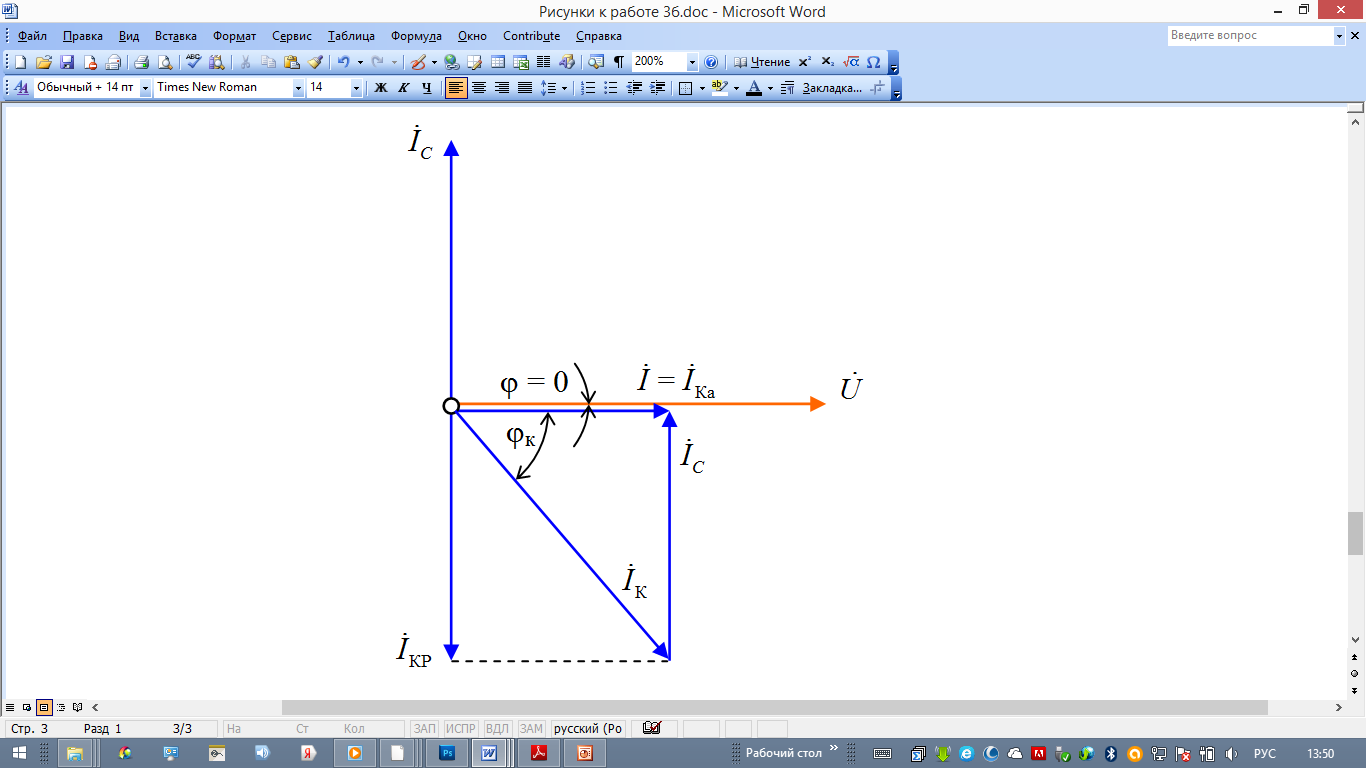Open the style dropdown 'Обычный + 14 пт'
Image resolution: width=1366 pixels, height=768 pixels.
coord(145,88)
